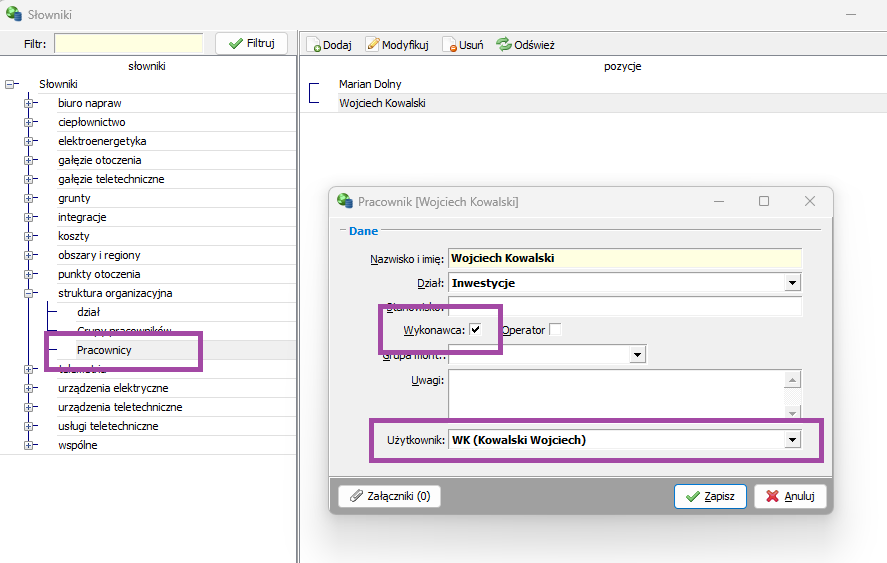The width and height of the screenshot is (887, 563).
Task: Open the Grupa mont. dropdown arrow
Action: [x=637, y=354]
